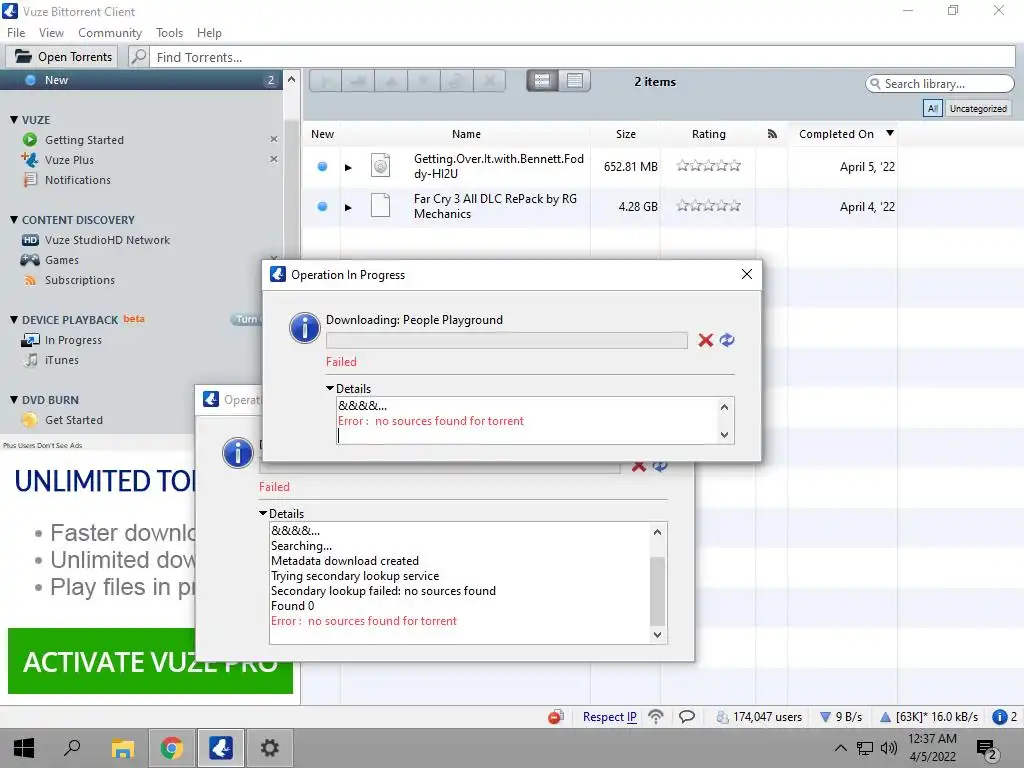
Task: Collapse the VUZE sidebar section
Action: 14,120
